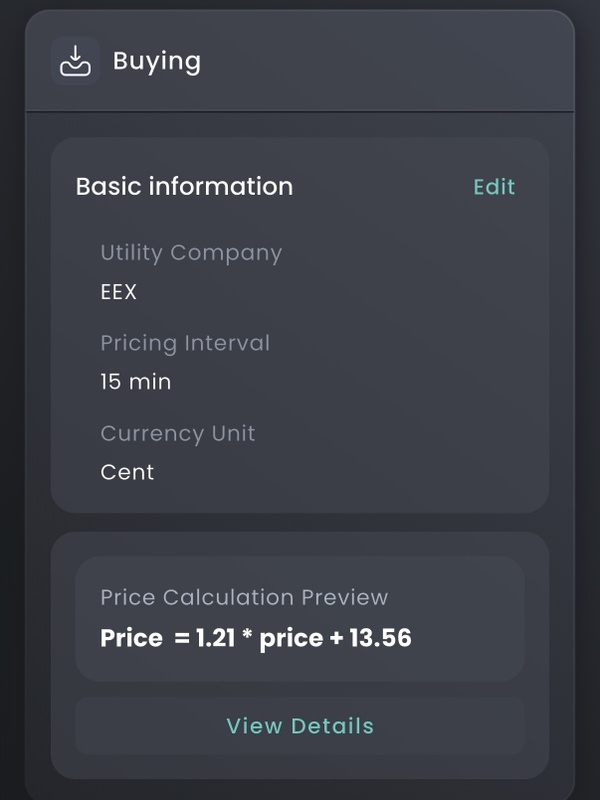Viewport: 600px width, 800px height.
Task: Click the Currency Unit label
Action: tap(178, 433)
